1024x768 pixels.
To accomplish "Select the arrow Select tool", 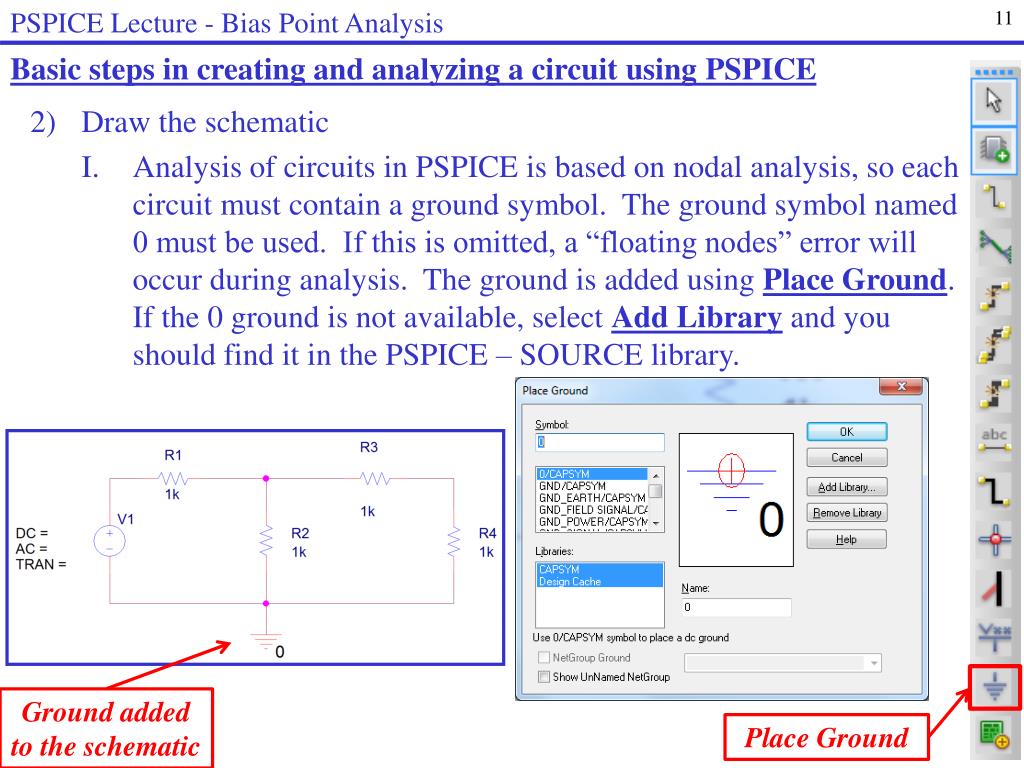I will [x=994, y=101].
